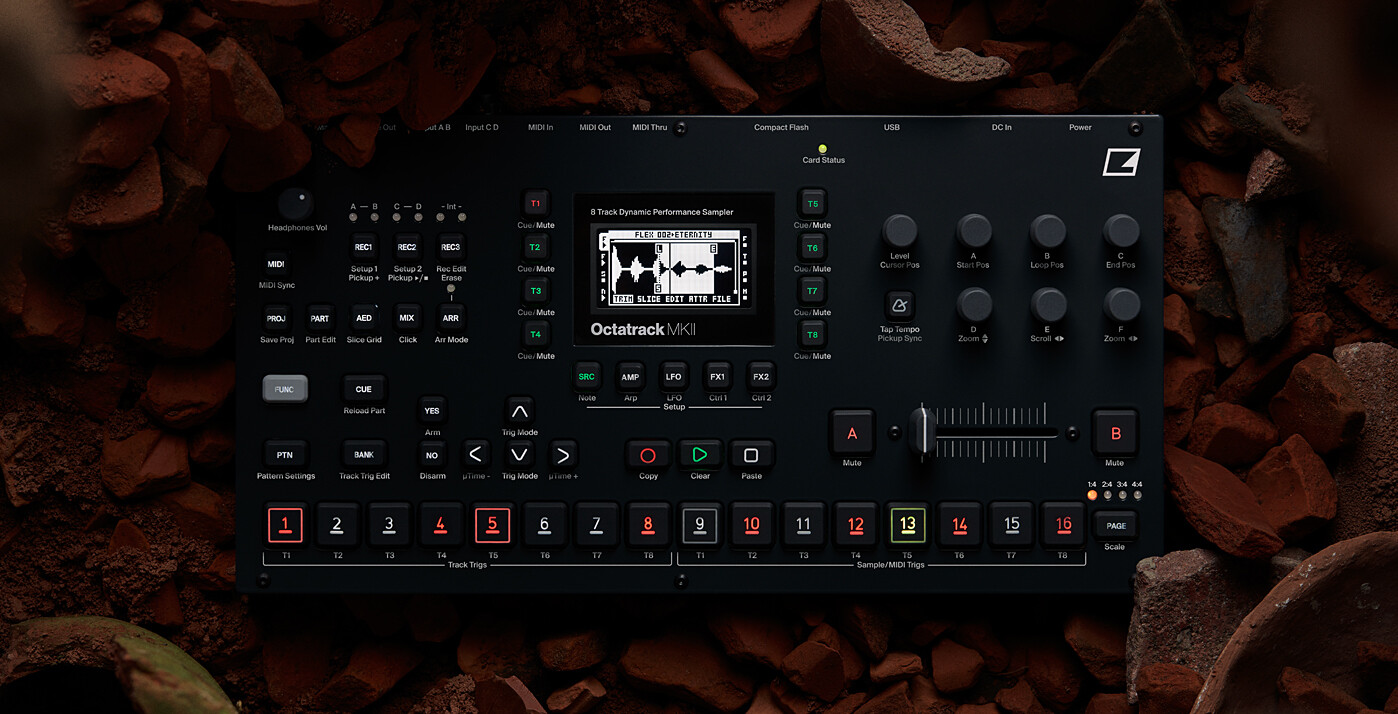Click the CUE button

pos(364,389)
